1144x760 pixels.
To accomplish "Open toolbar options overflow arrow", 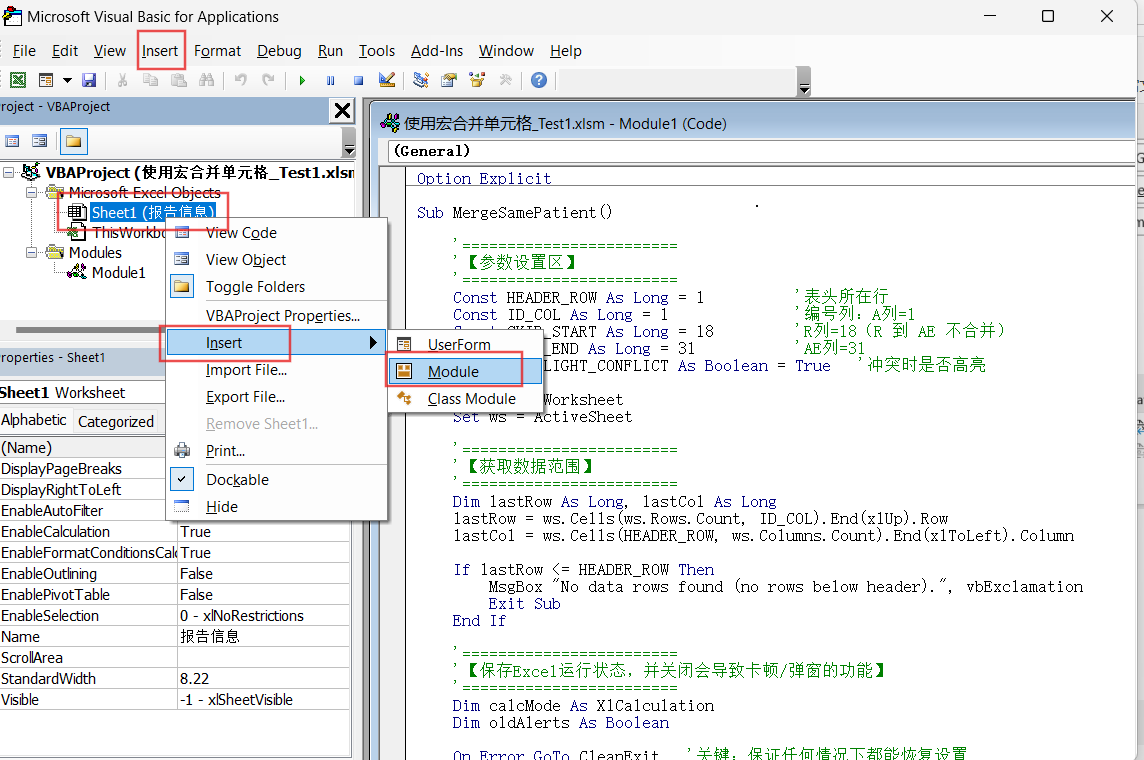I will 804,82.
